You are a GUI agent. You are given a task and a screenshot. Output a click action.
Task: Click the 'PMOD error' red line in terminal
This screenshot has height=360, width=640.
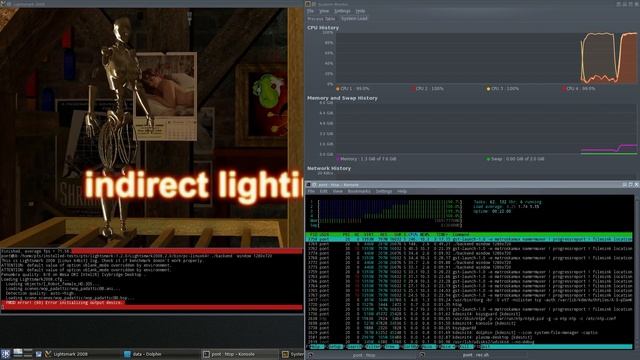click(64, 303)
